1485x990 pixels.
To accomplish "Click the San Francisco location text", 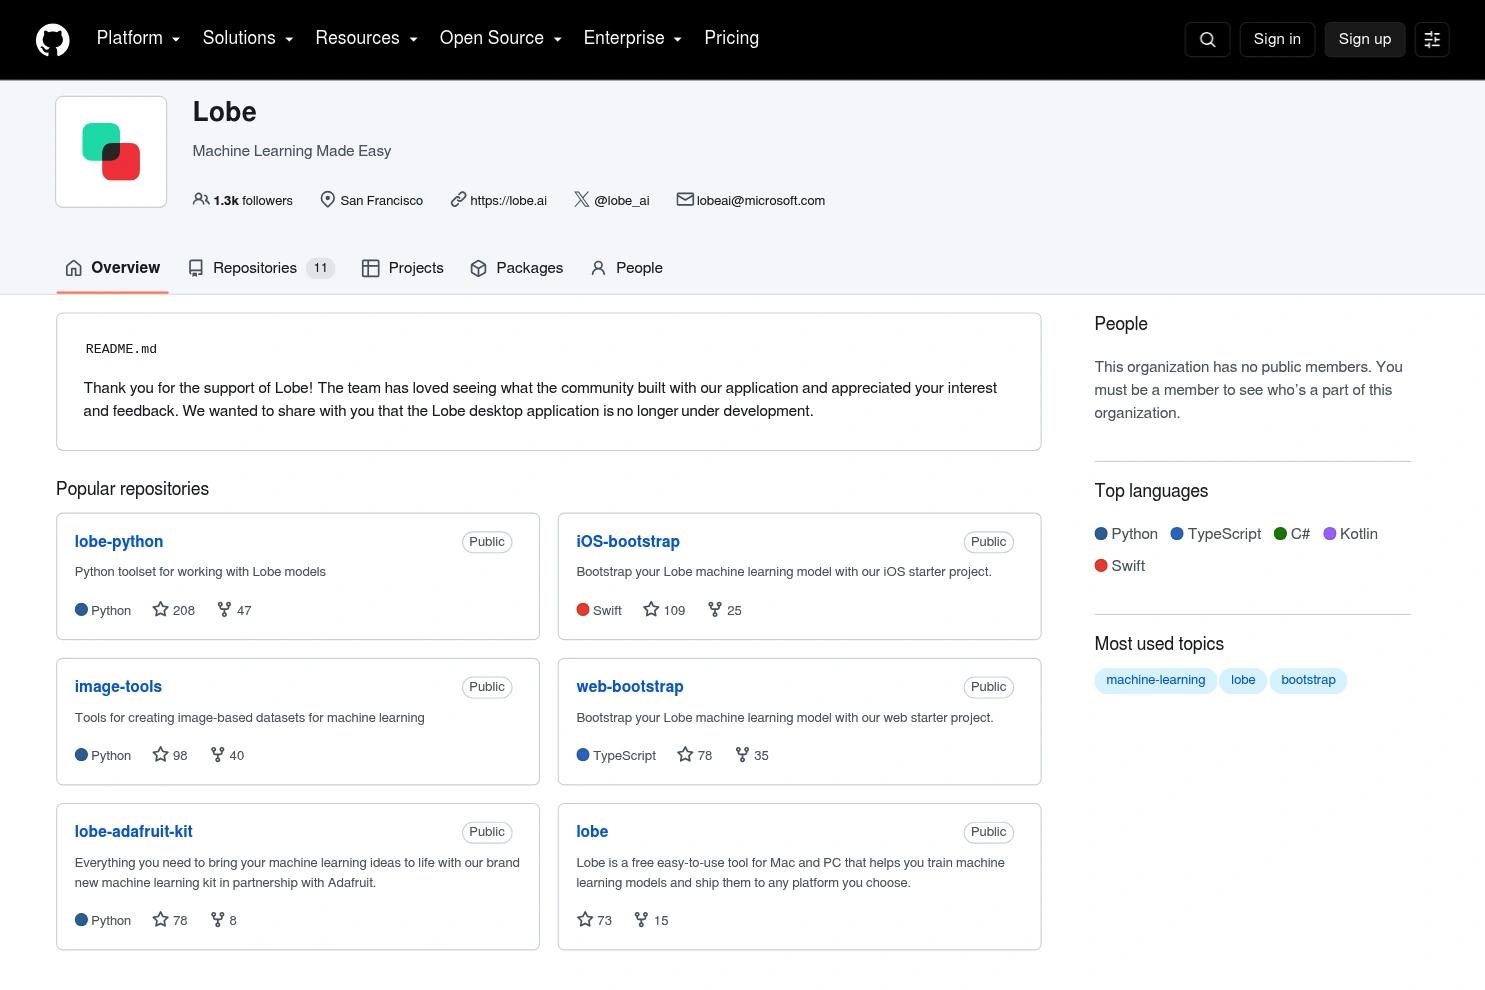I will [381, 200].
